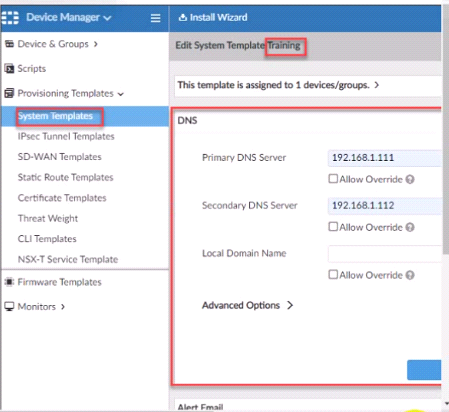Open help for Primary DNS Allow Override
The image size is (449, 412).
410,179
